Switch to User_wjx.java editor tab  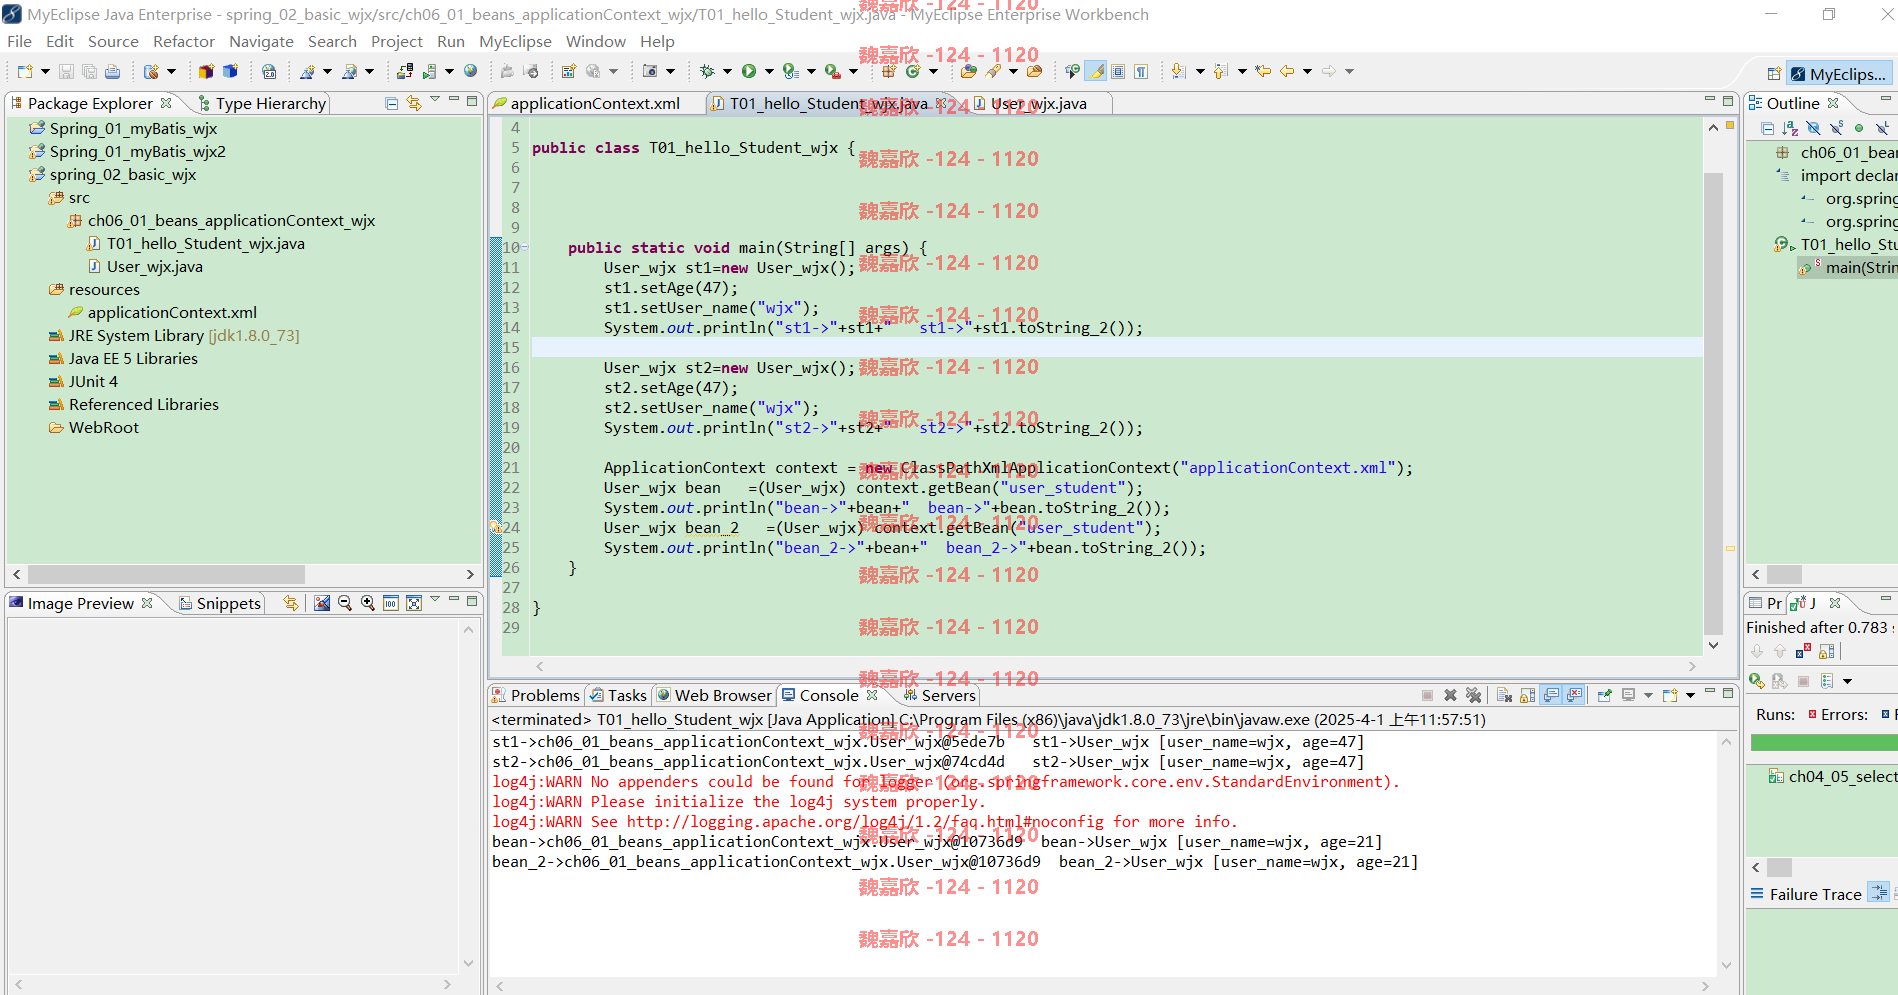(x=1039, y=103)
